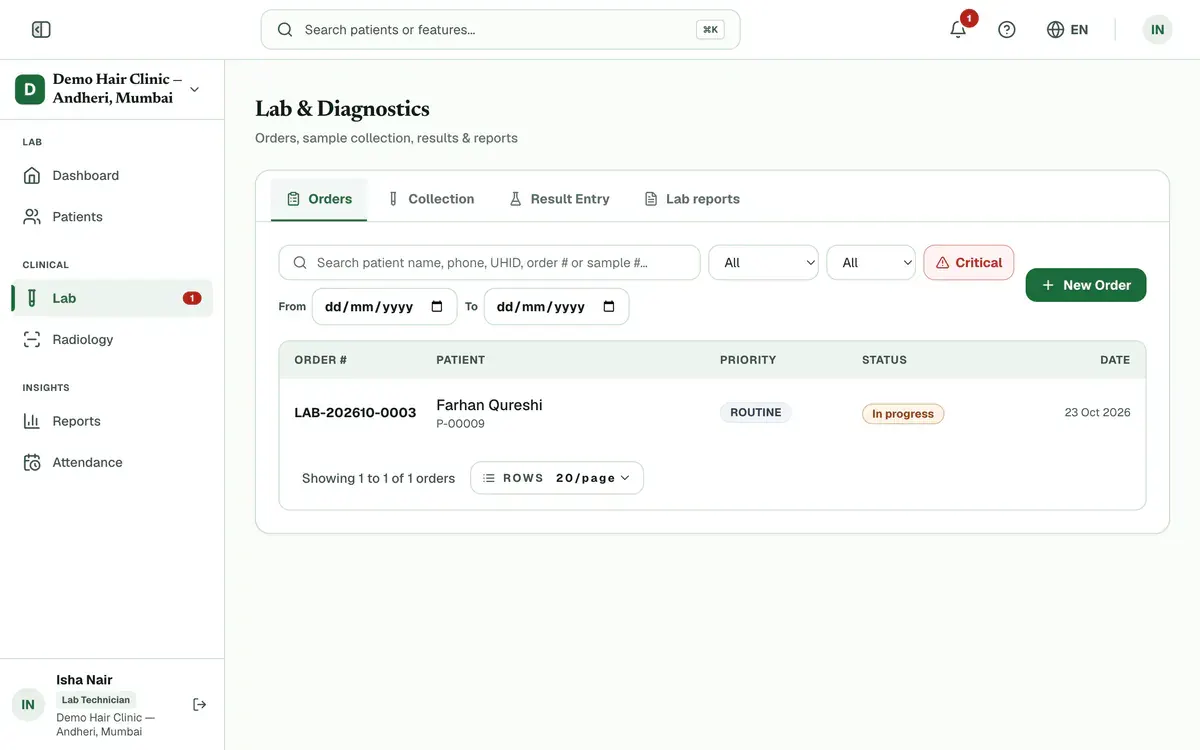This screenshot has height=750, width=1200.
Task: Open the IN user avatar in the header
Action: point(1157,30)
